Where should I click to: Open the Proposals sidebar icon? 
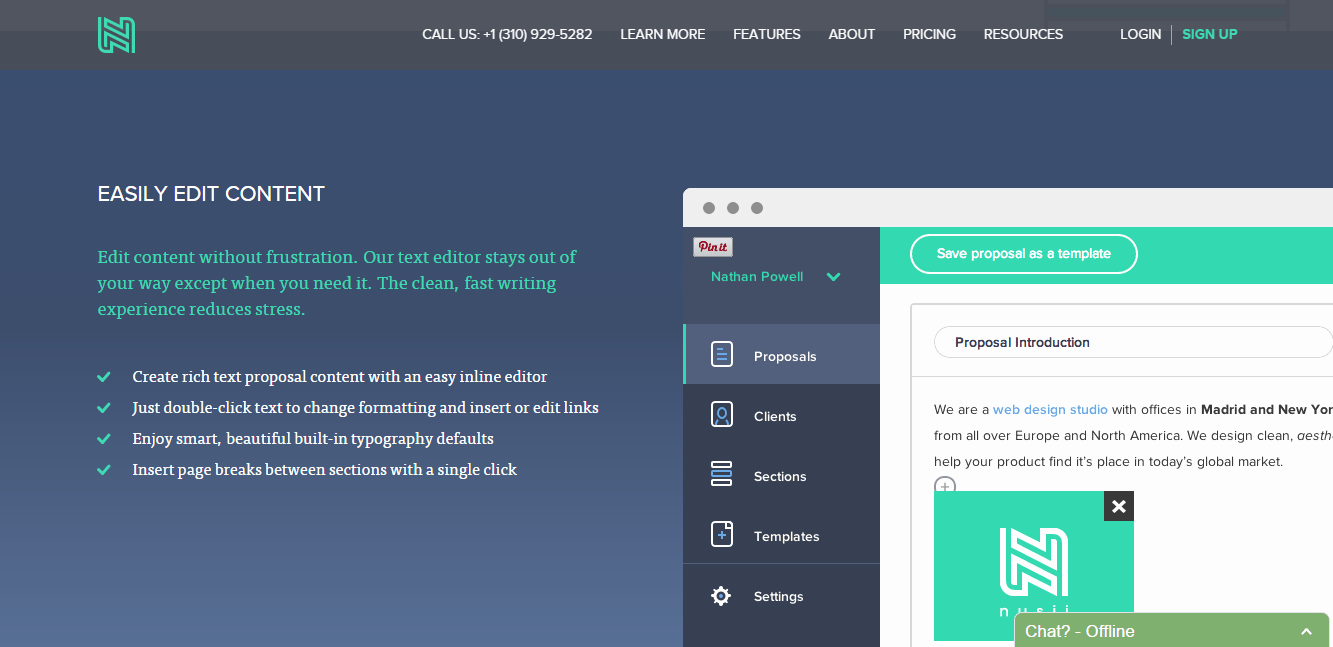[722, 354]
